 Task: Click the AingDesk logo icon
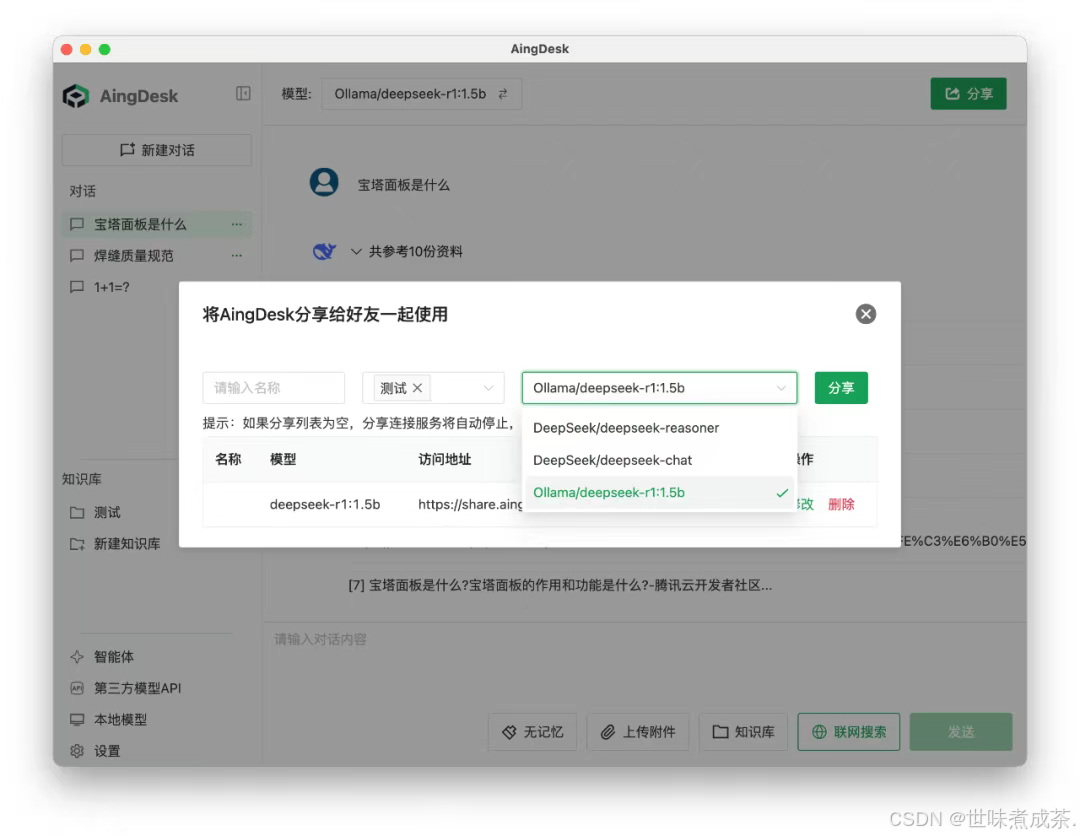(x=76, y=96)
